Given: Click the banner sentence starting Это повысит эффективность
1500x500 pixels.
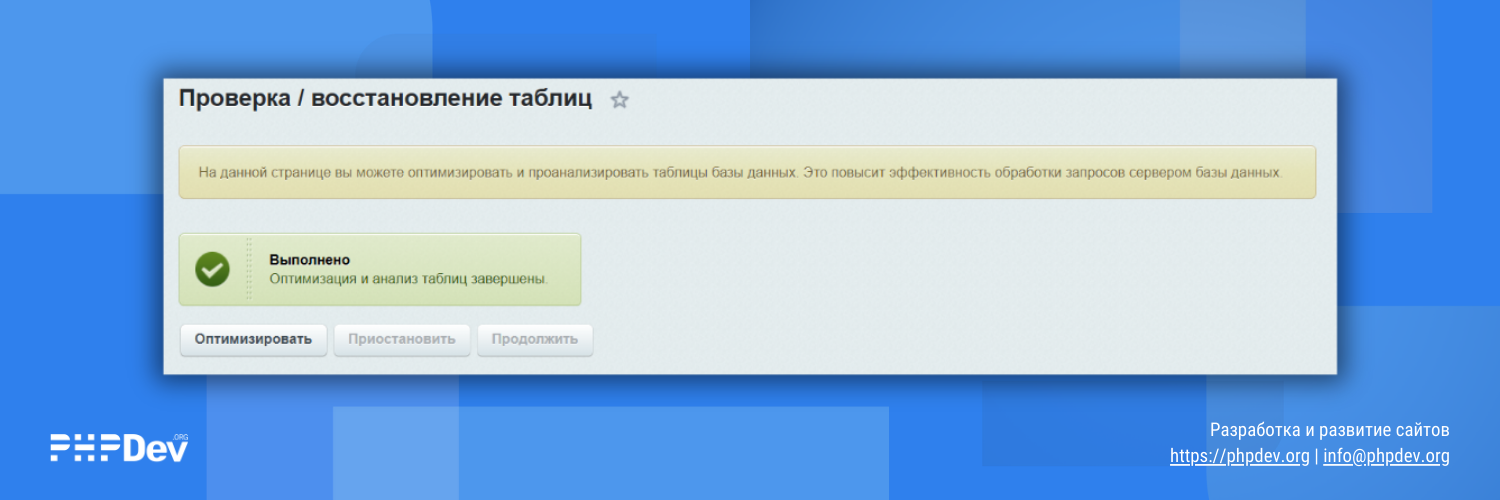Looking at the screenshot, I should click(1042, 172).
